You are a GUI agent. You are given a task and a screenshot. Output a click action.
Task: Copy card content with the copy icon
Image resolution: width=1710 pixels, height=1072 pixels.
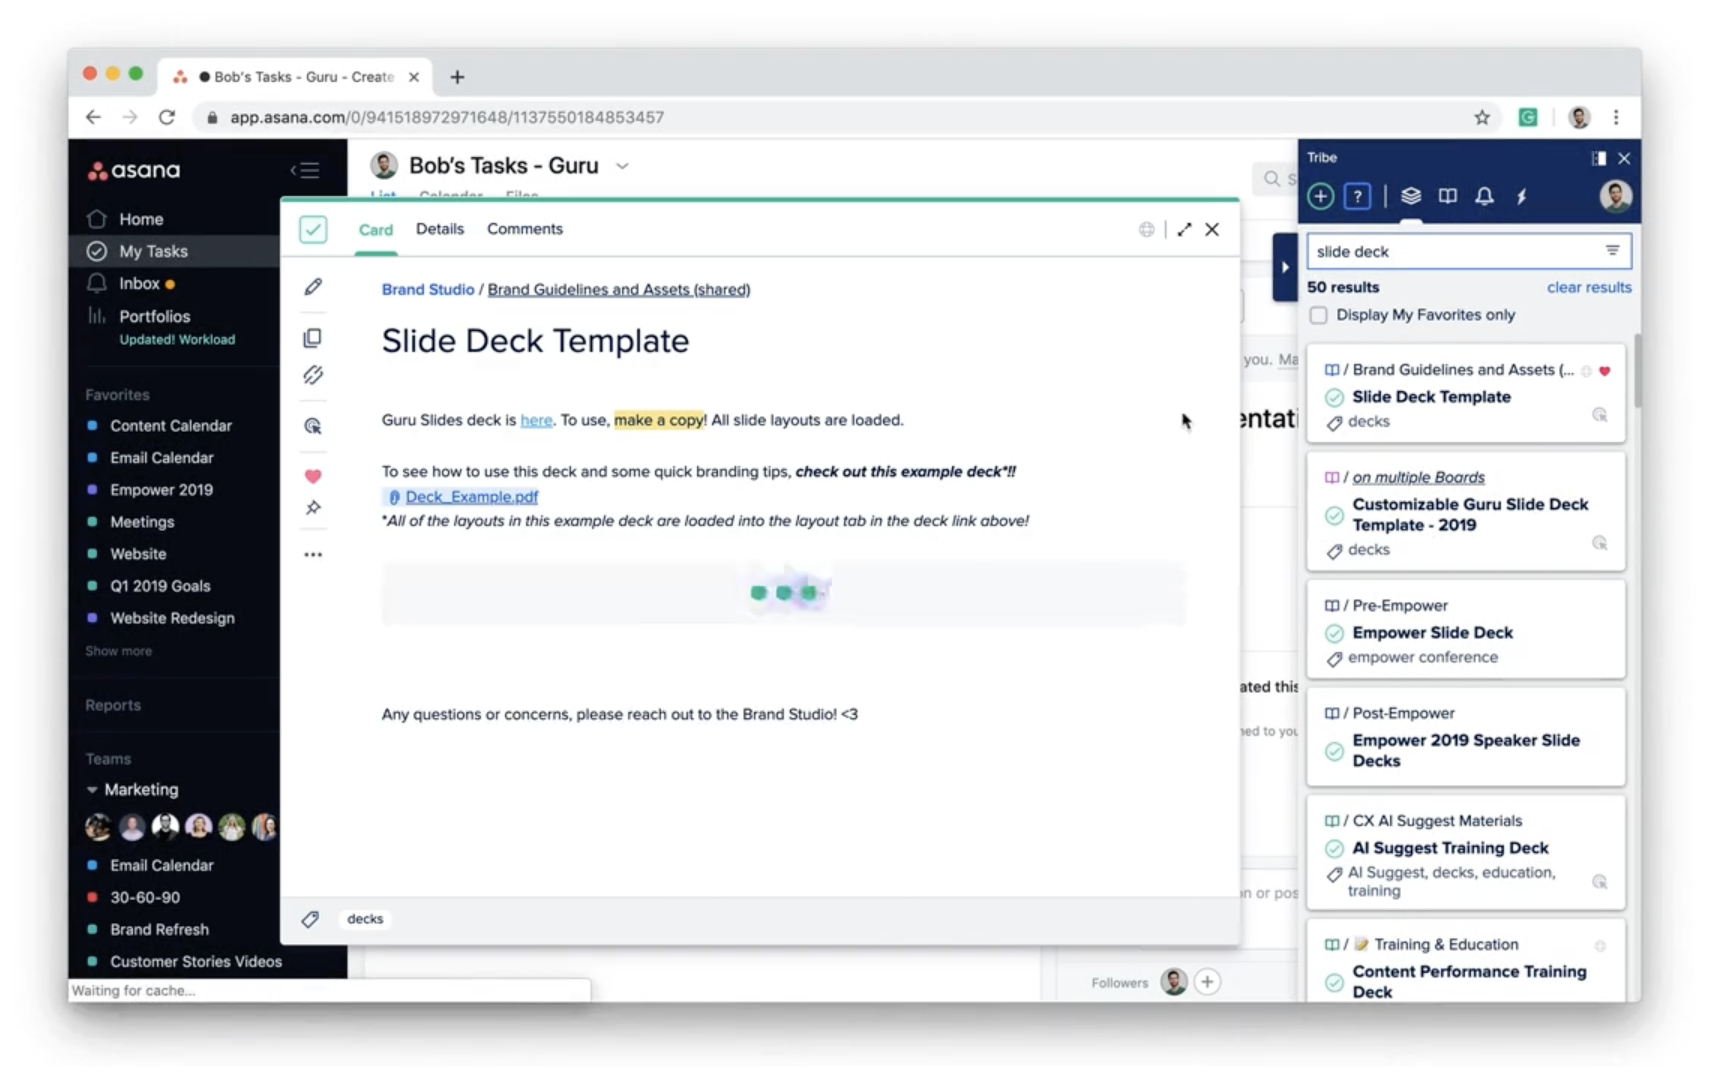click(313, 338)
